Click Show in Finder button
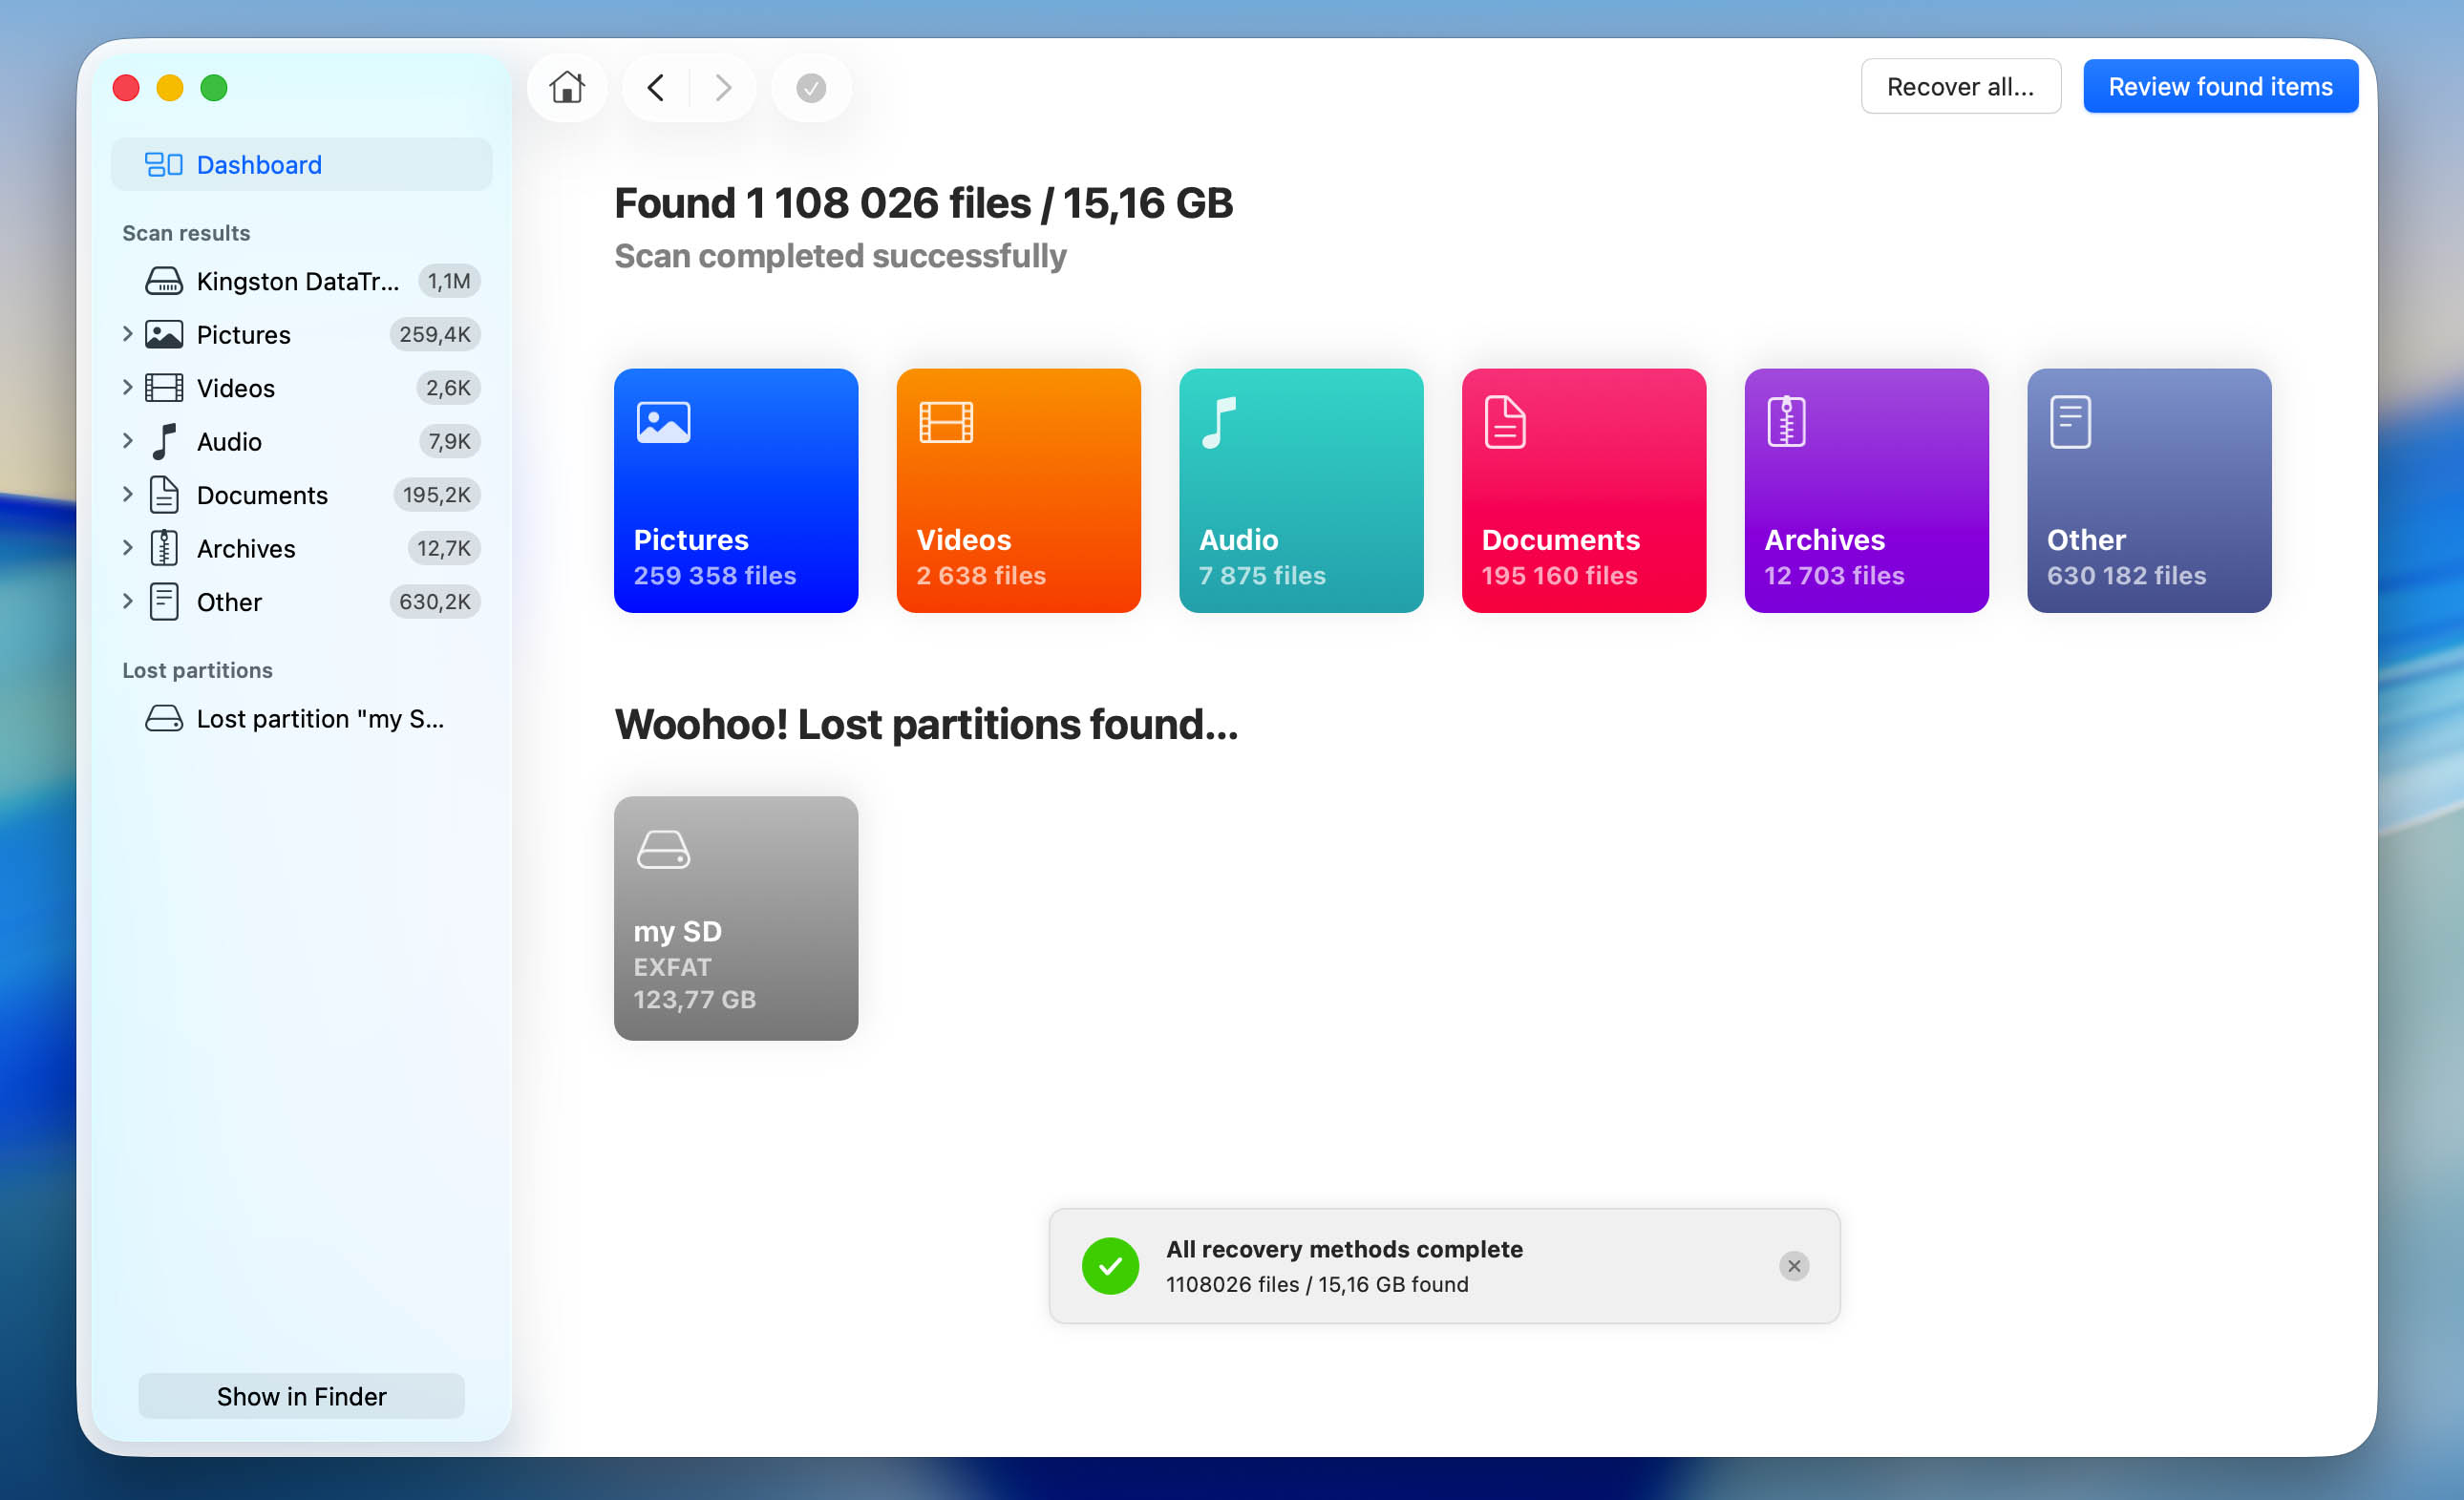Image resolution: width=2464 pixels, height=1500 pixels. [301, 1396]
